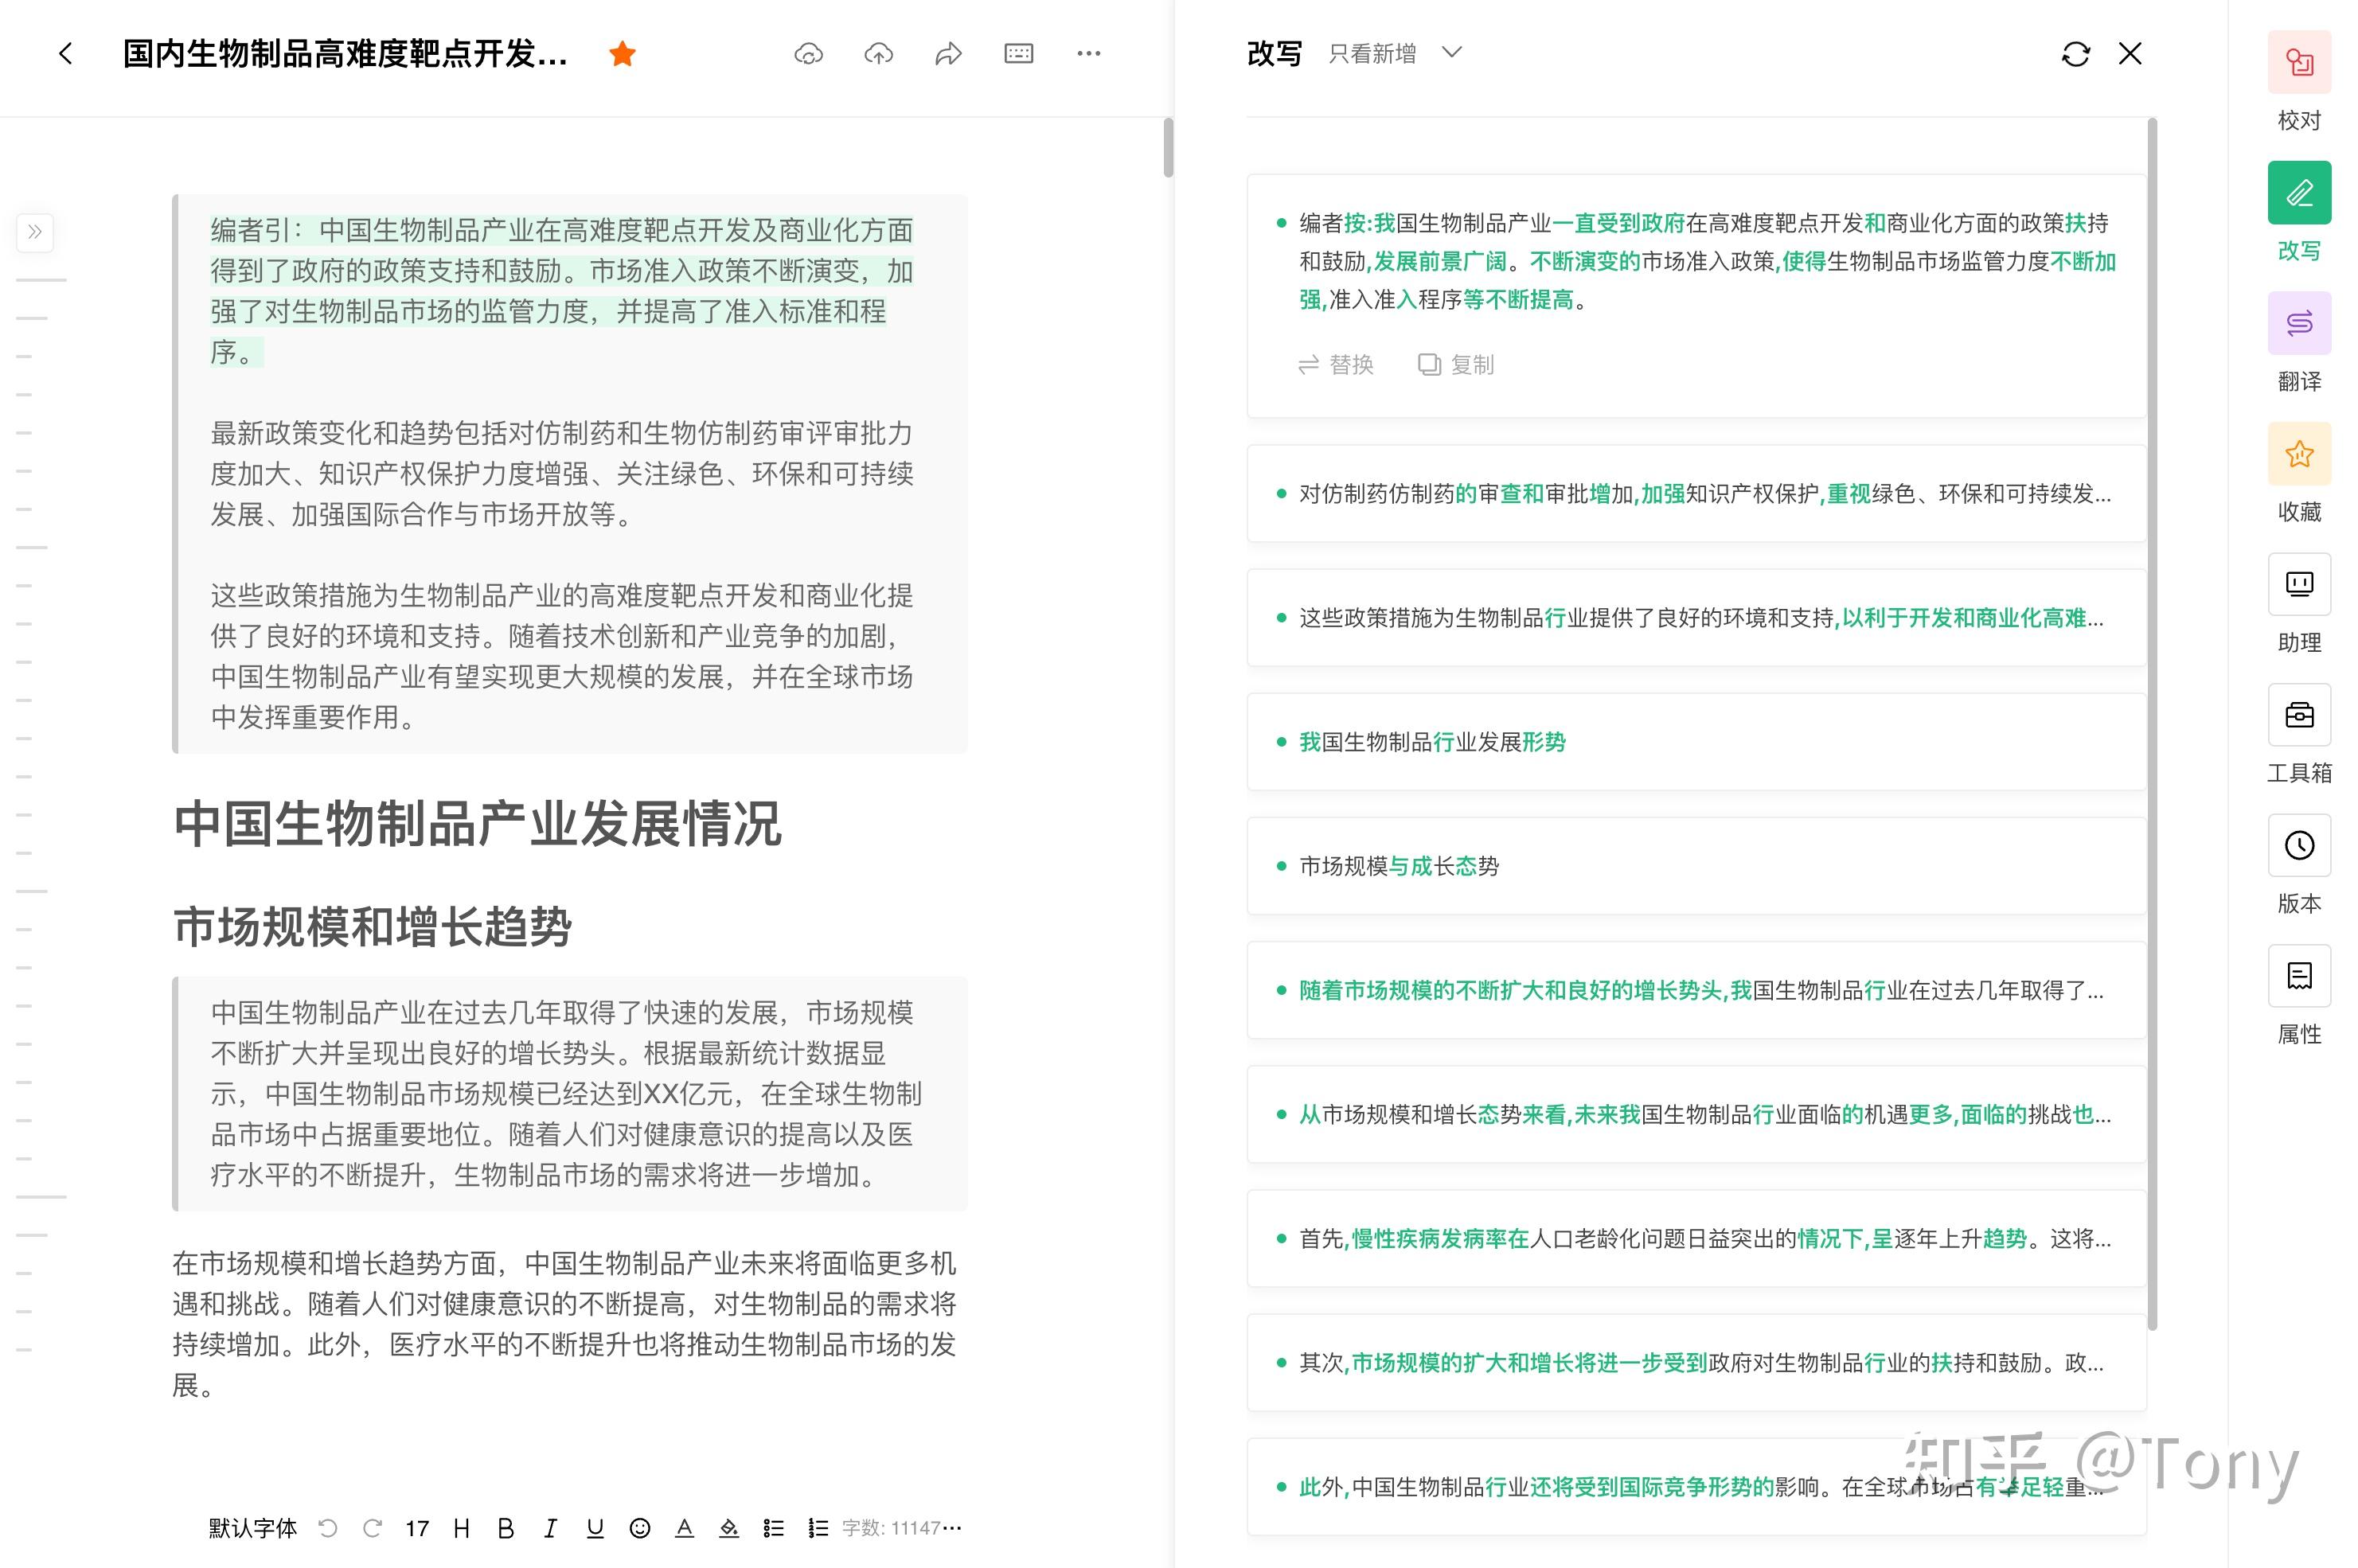The width and height of the screenshot is (2358, 1568).
Task: Apply bulleted list formatting
Action: coord(773,1528)
